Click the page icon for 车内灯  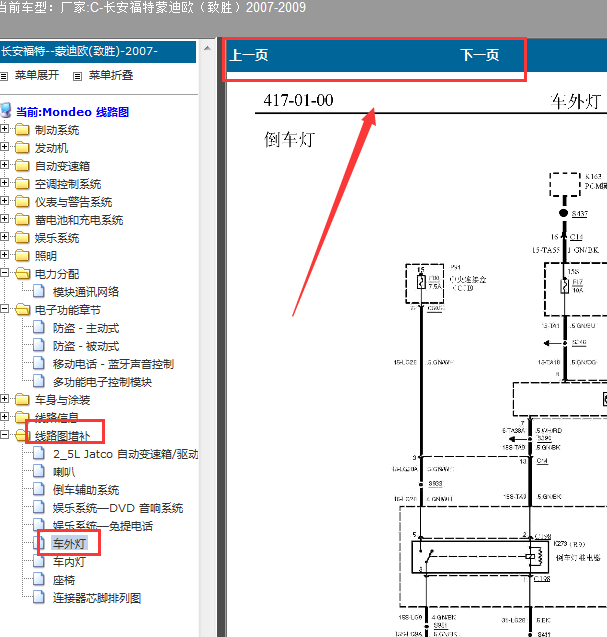click(x=39, y=561)
